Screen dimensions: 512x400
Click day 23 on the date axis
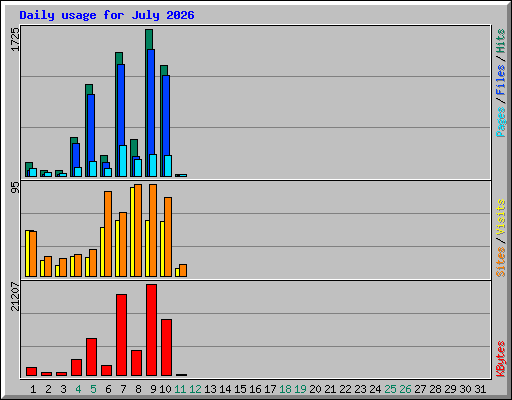click(x=360, y=389)
